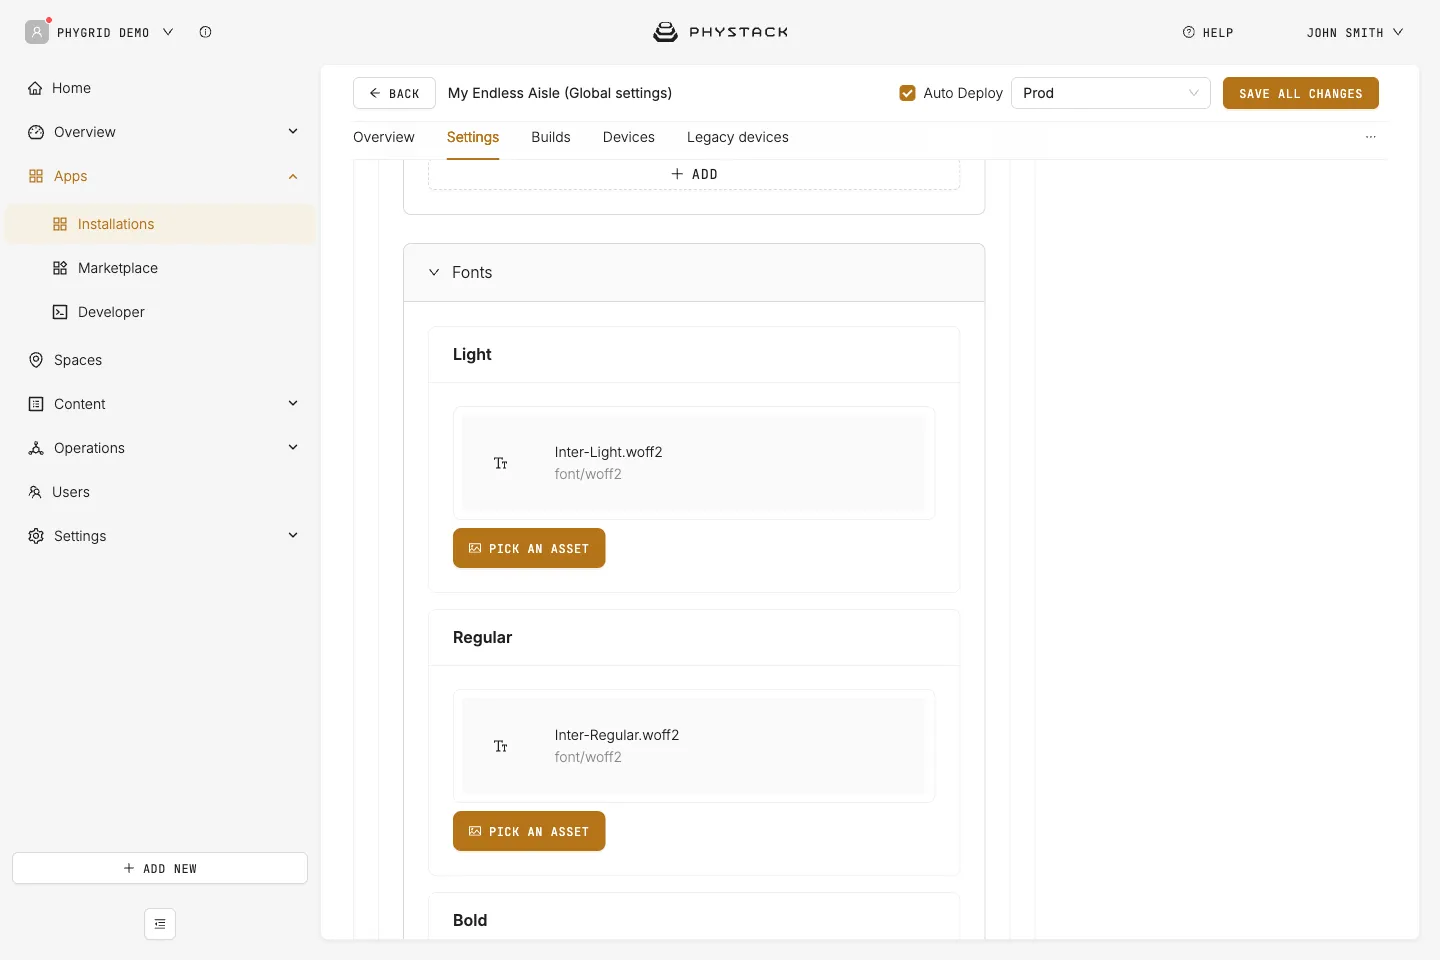Click the Installations icon in sidebar
Viewport: 1440px width, 960px height.
[60, 224]
